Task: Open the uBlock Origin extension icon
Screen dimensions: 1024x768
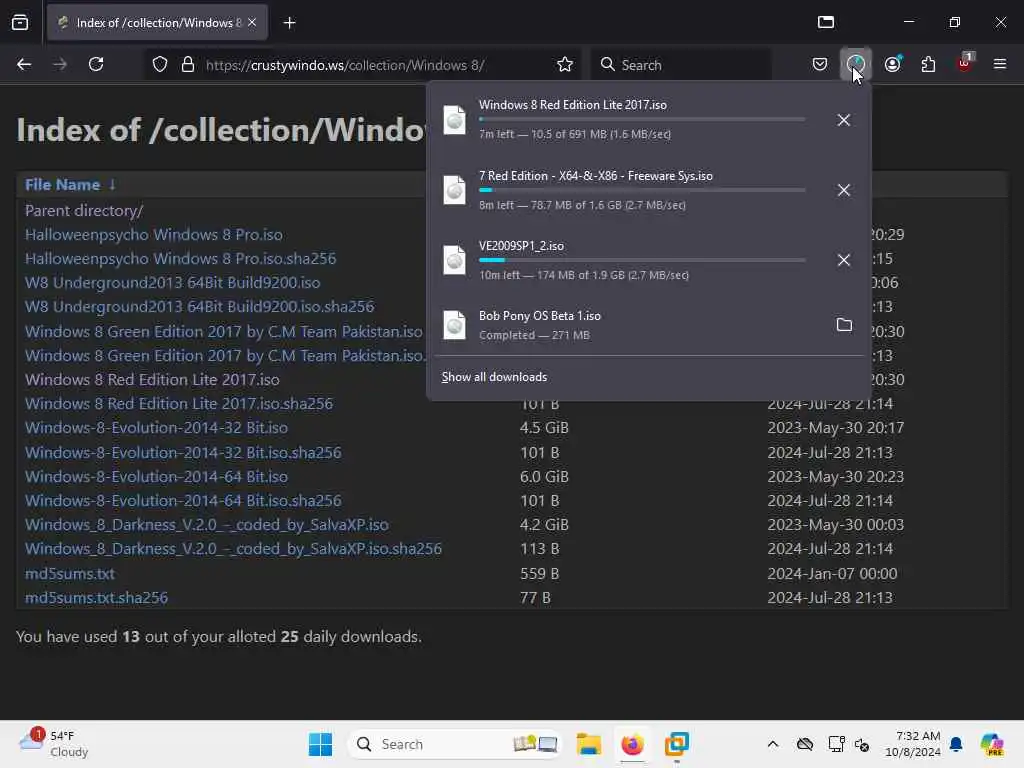Action: (x=965, y=63)
